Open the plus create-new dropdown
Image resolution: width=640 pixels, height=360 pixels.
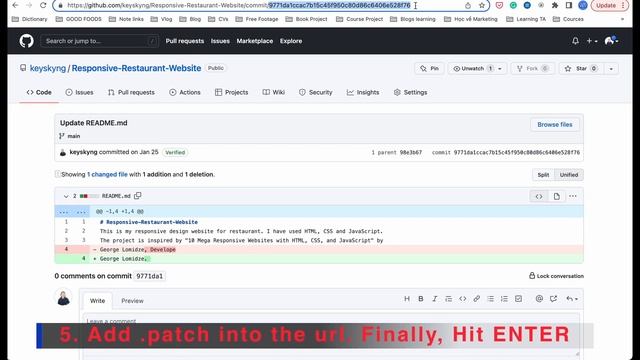(x=592, y=41)
